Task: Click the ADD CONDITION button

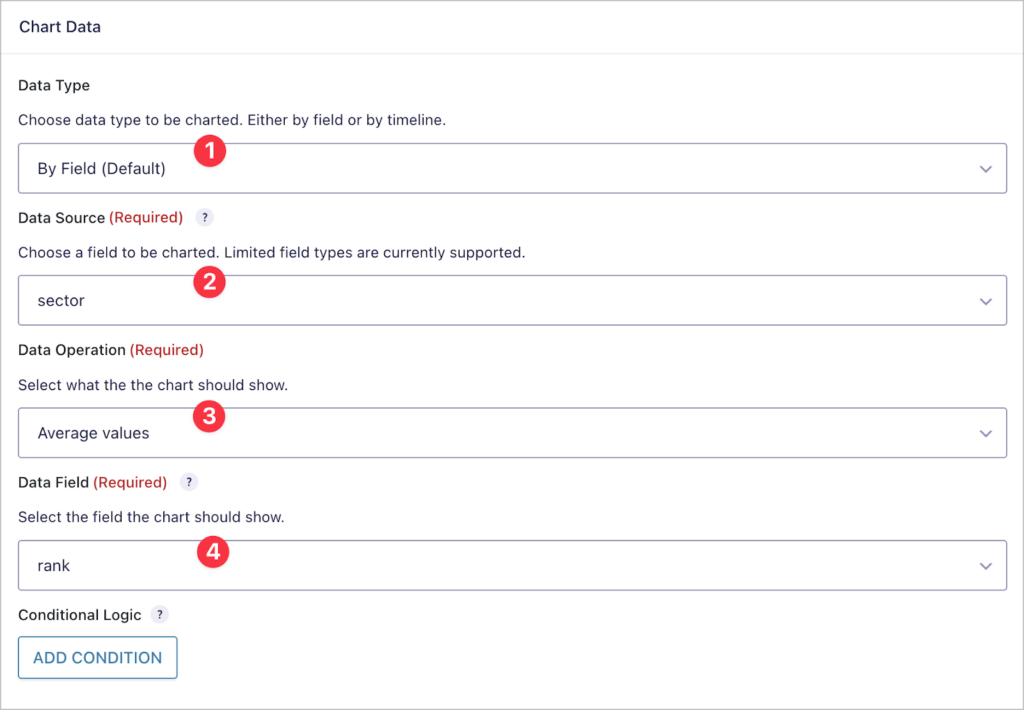Action: pos(97,657)
